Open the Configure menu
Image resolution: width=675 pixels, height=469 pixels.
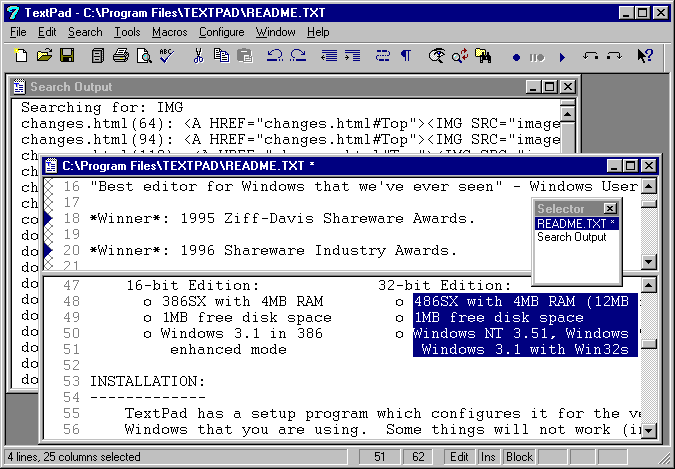pyautogui.click(x=221, y=32)
